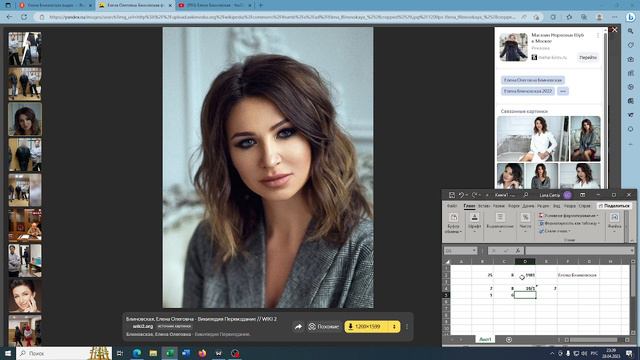Select the Главная ribbon tab
640x360 pixels.
pyautogui.click(x=469, y=206)
